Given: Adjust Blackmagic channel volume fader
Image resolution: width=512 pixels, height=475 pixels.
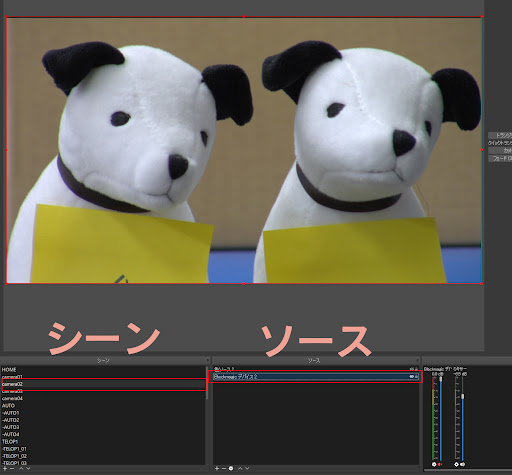Looking at the screenshot, I should tap(441, 379).
